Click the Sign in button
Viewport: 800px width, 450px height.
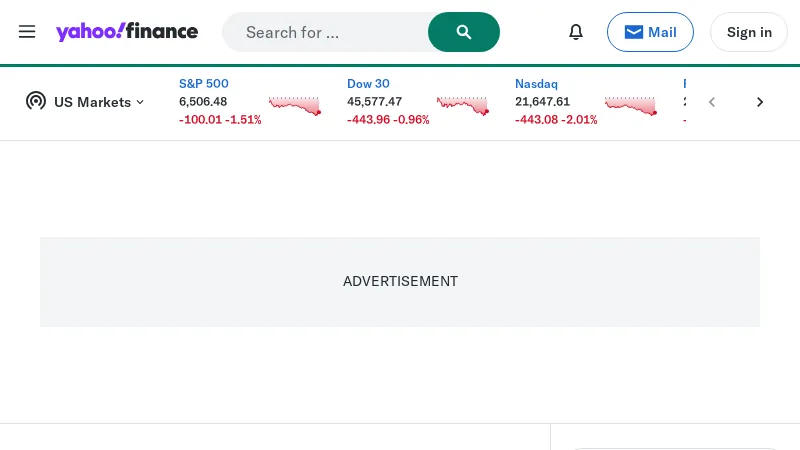click(749, 32)
